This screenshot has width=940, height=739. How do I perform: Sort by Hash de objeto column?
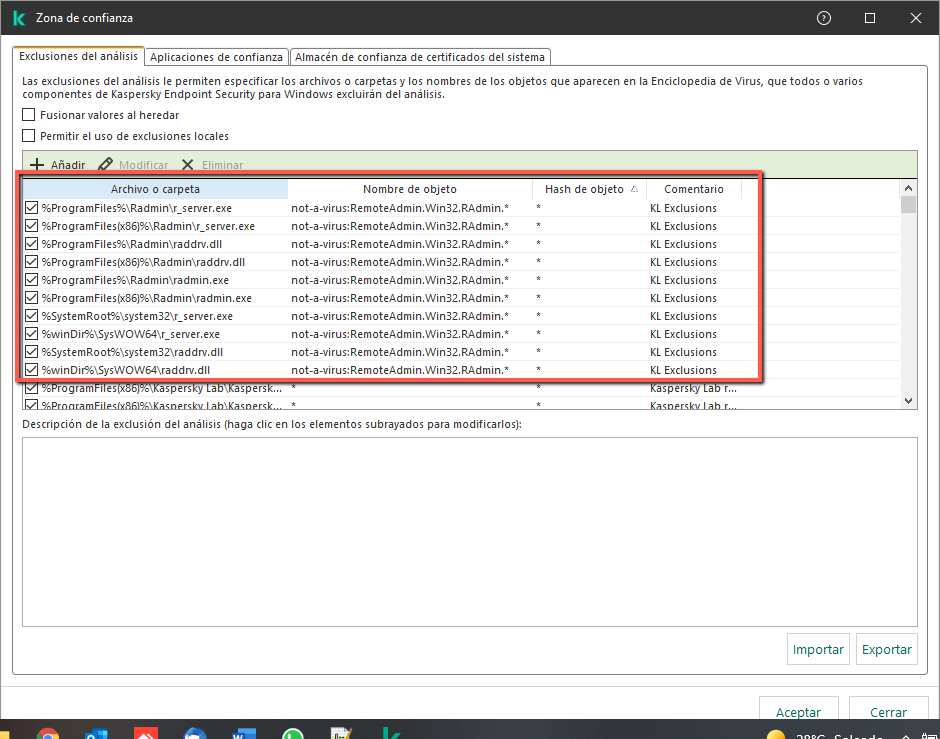589,189
